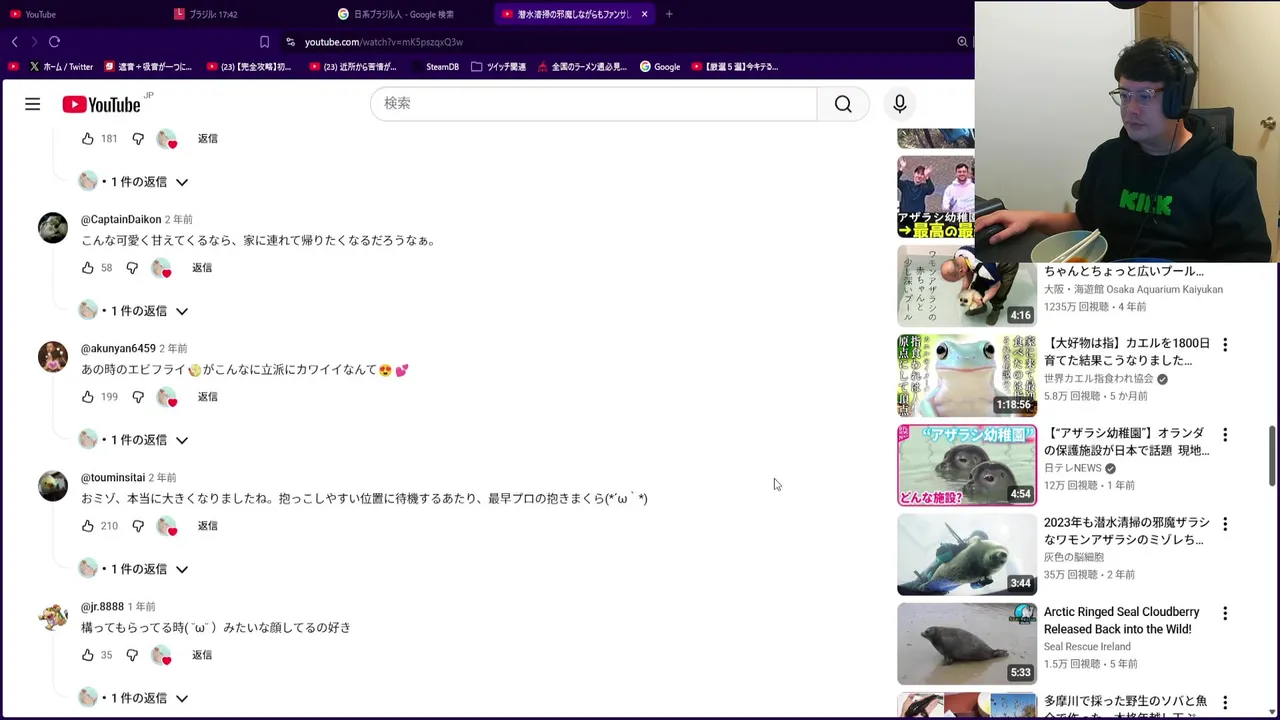This screenshot has height=720, width=1280.
Task: Open the Google bookmark
Action: pos(660,67)
